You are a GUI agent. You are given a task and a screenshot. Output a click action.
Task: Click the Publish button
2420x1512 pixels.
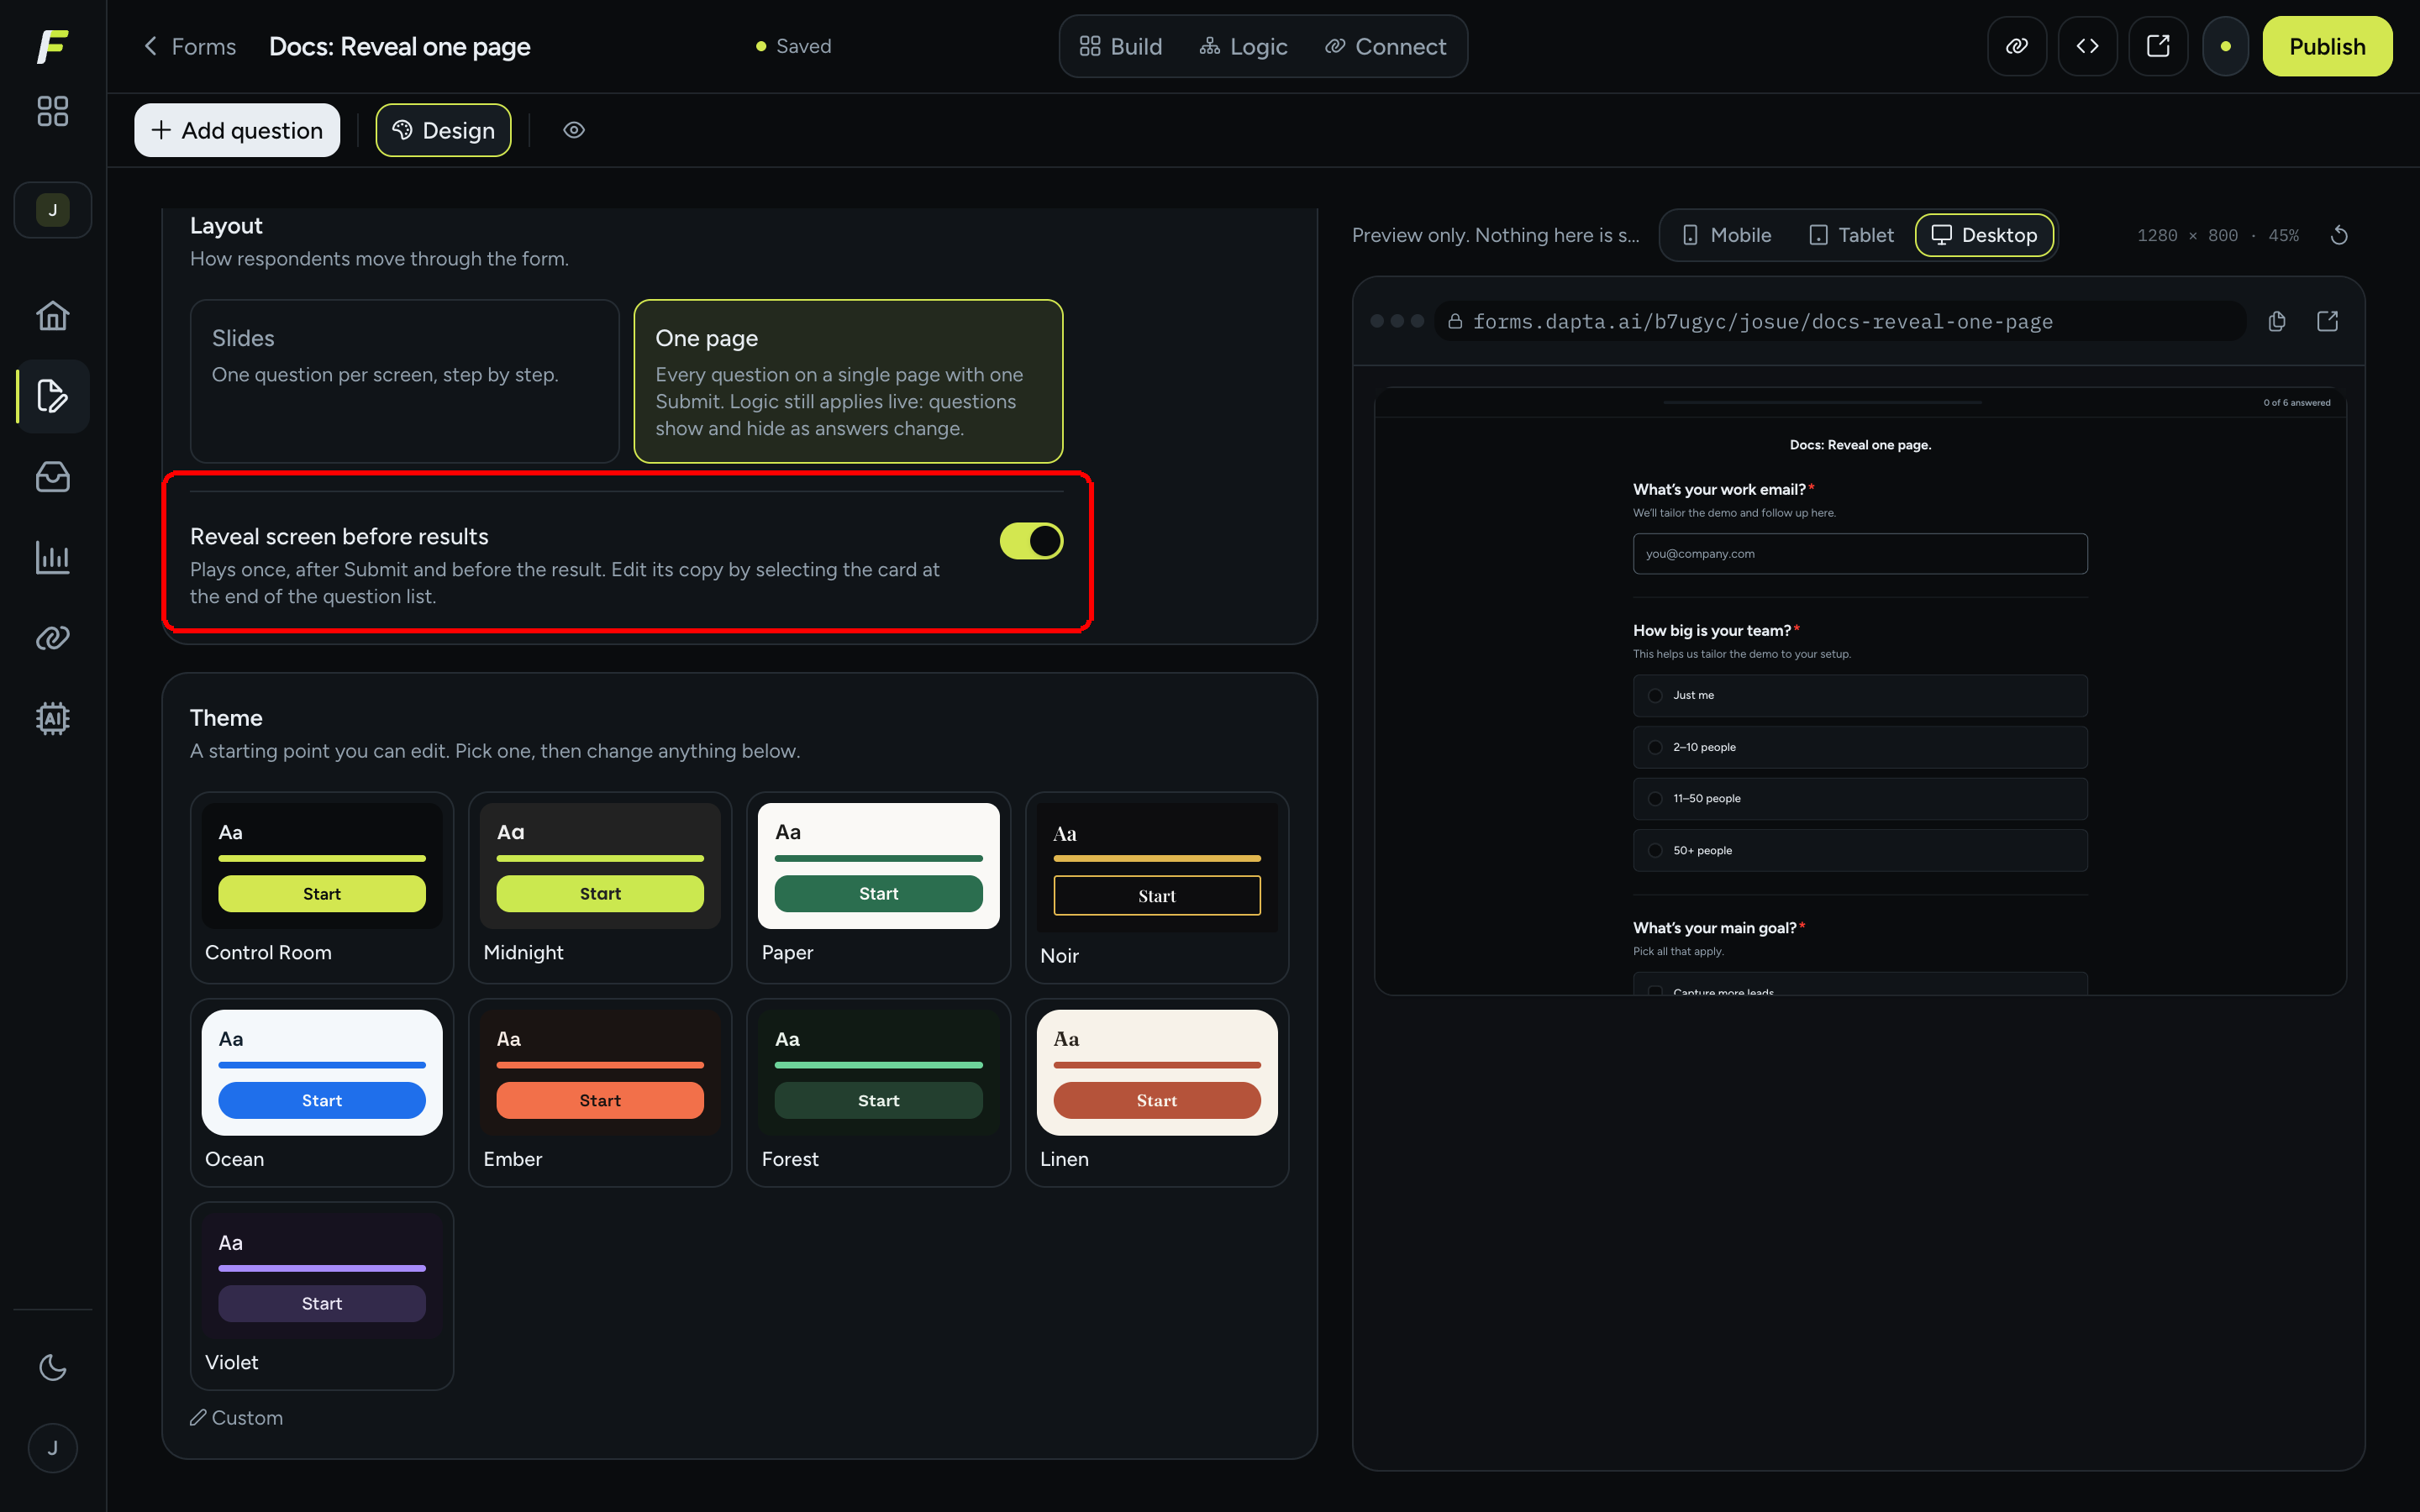click(2327, 46)
